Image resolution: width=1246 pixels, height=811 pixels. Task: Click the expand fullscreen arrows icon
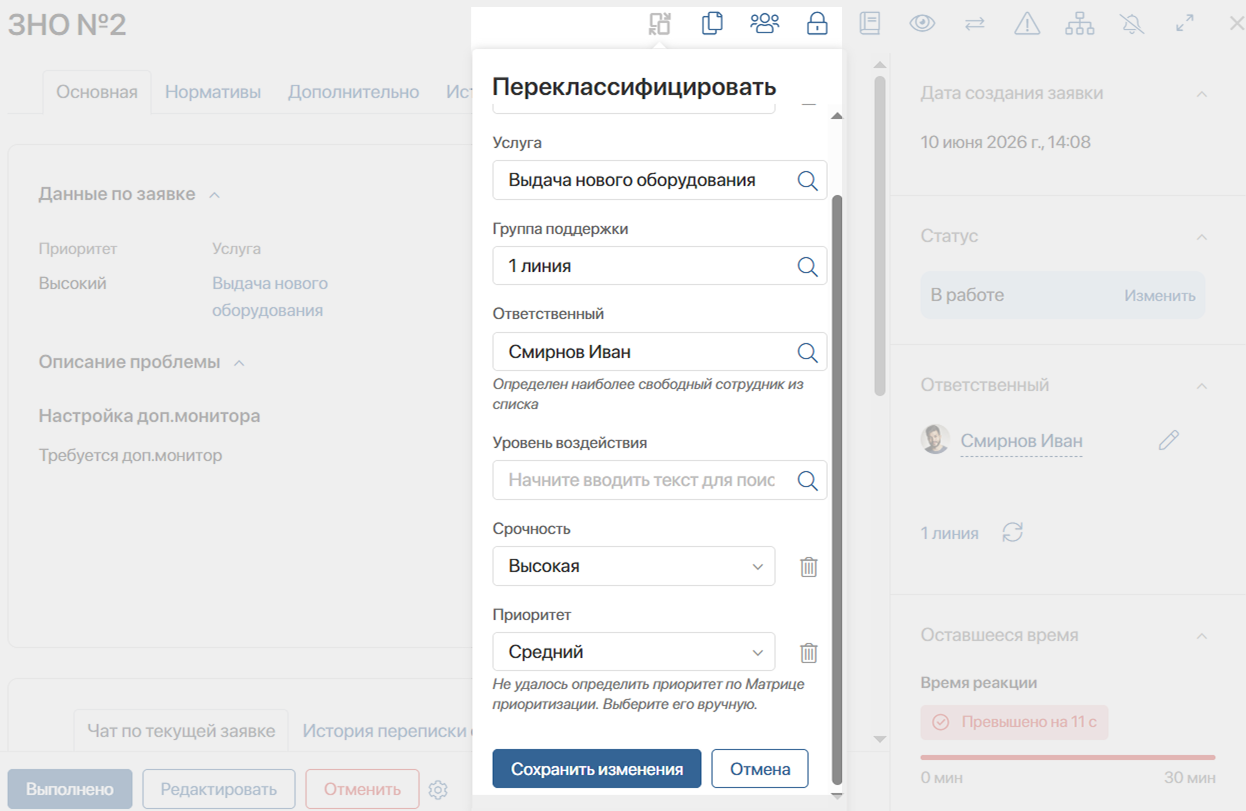point(1185,23)
